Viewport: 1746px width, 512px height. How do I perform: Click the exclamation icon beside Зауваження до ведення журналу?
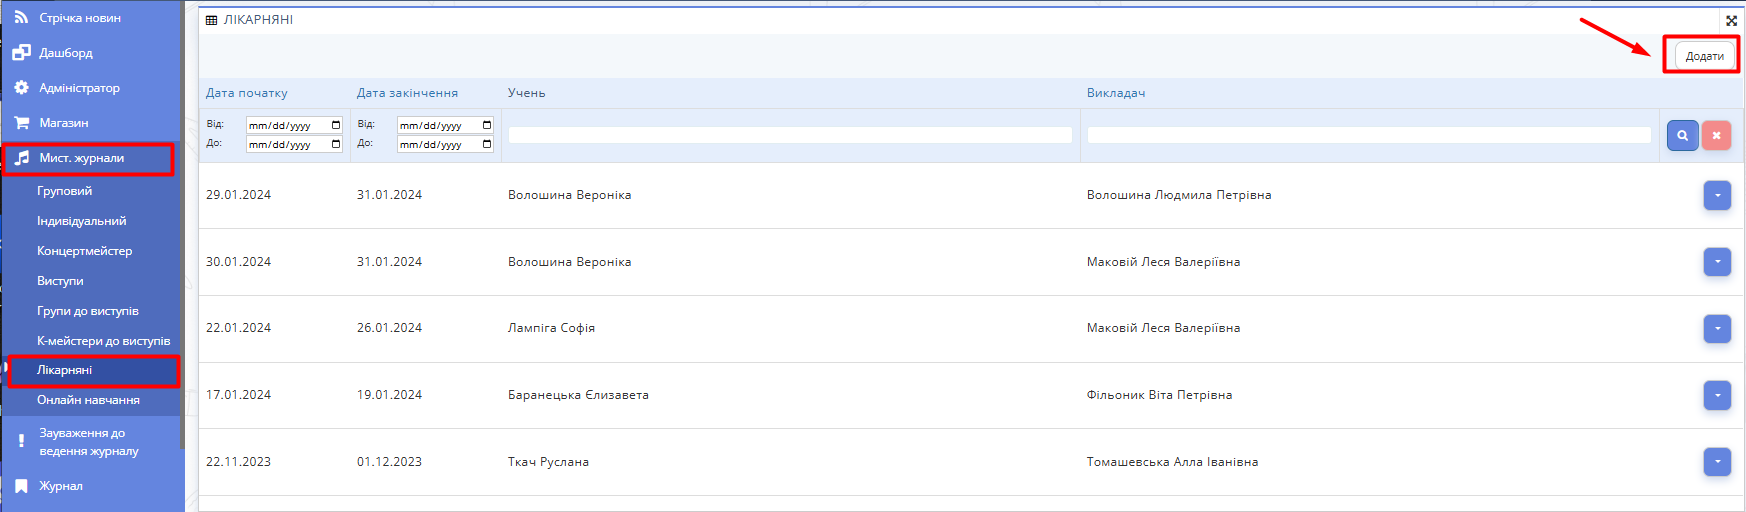point(21,441)
